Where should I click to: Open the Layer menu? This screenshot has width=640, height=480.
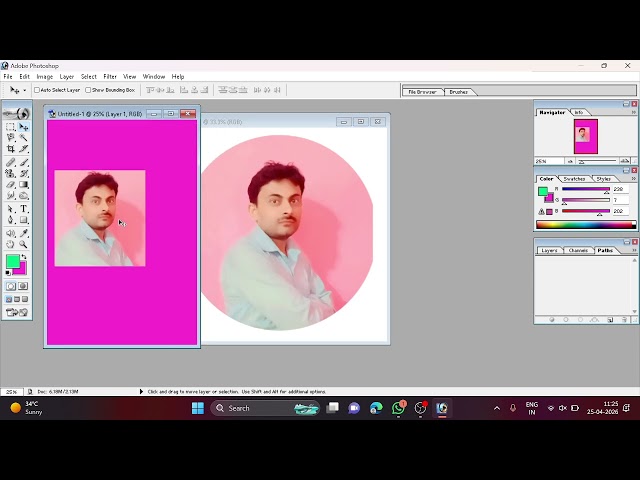click(x=67, y=76)
